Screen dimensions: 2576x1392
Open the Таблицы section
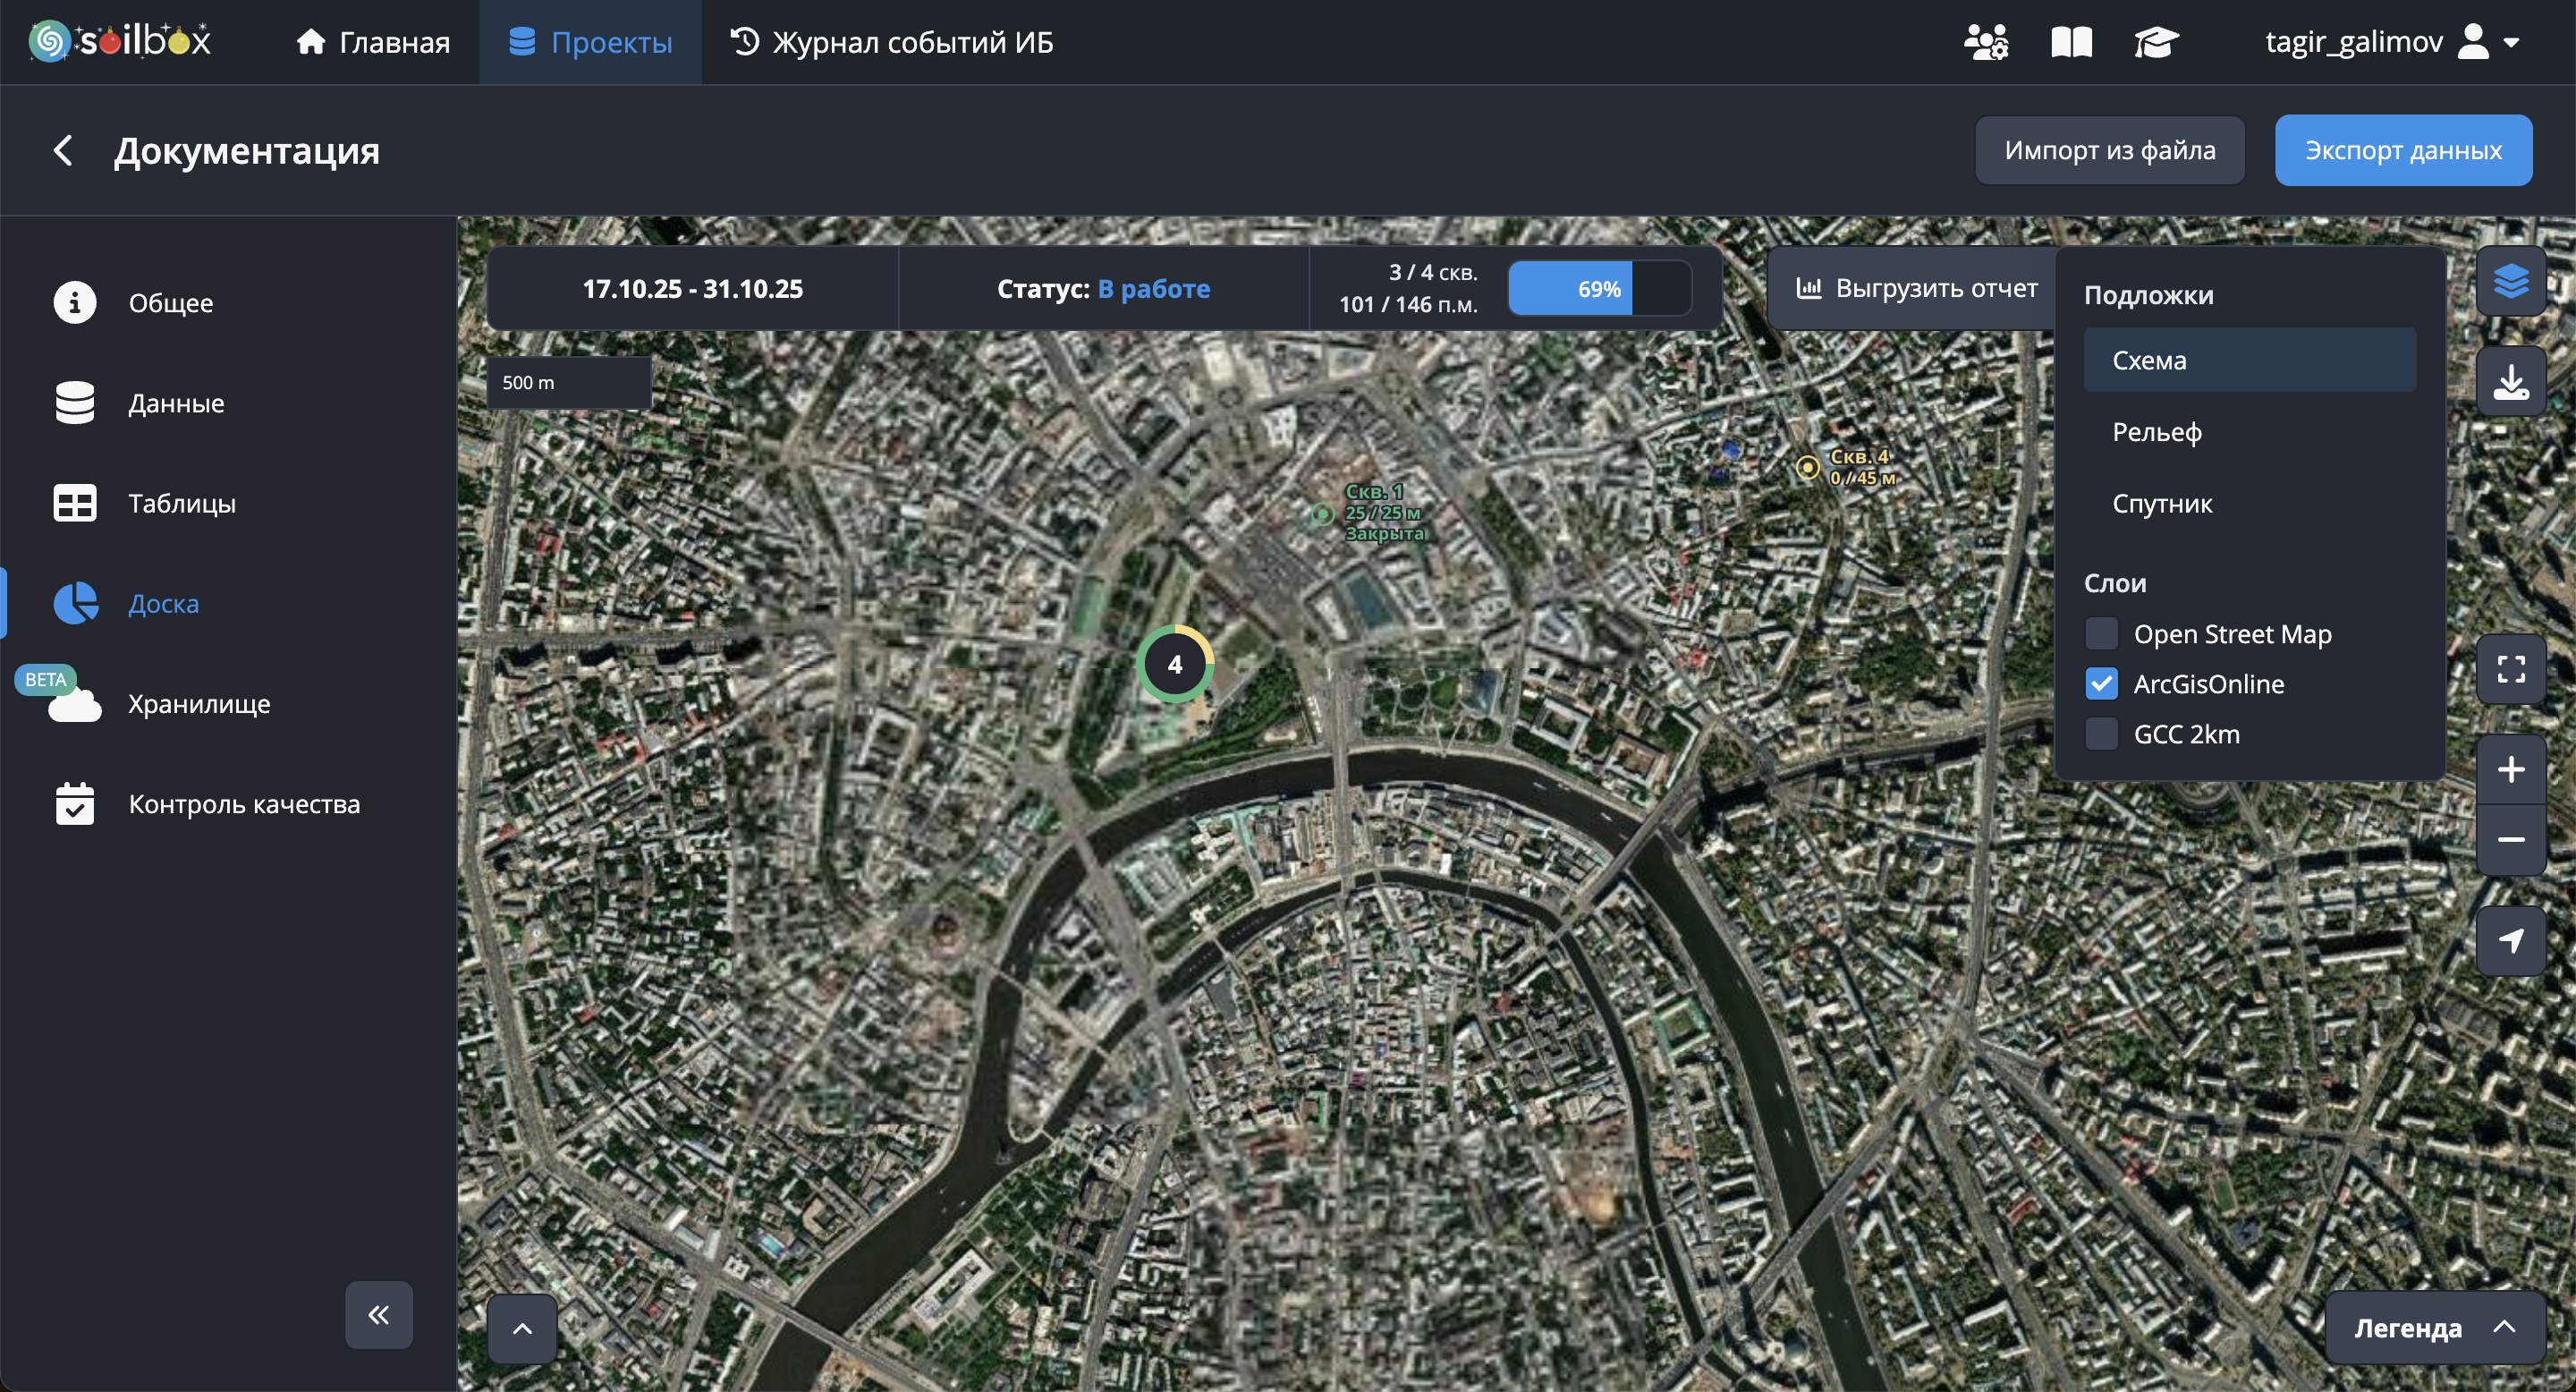(x=182, y=503)
